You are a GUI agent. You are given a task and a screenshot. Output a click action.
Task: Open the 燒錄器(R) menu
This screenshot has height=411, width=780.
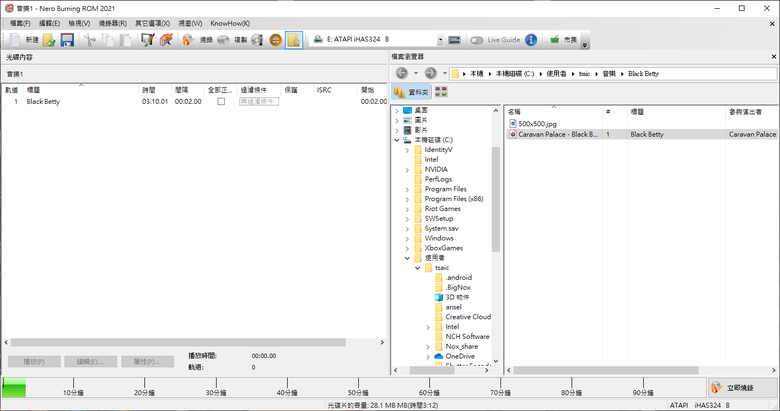tap(112, 23)
